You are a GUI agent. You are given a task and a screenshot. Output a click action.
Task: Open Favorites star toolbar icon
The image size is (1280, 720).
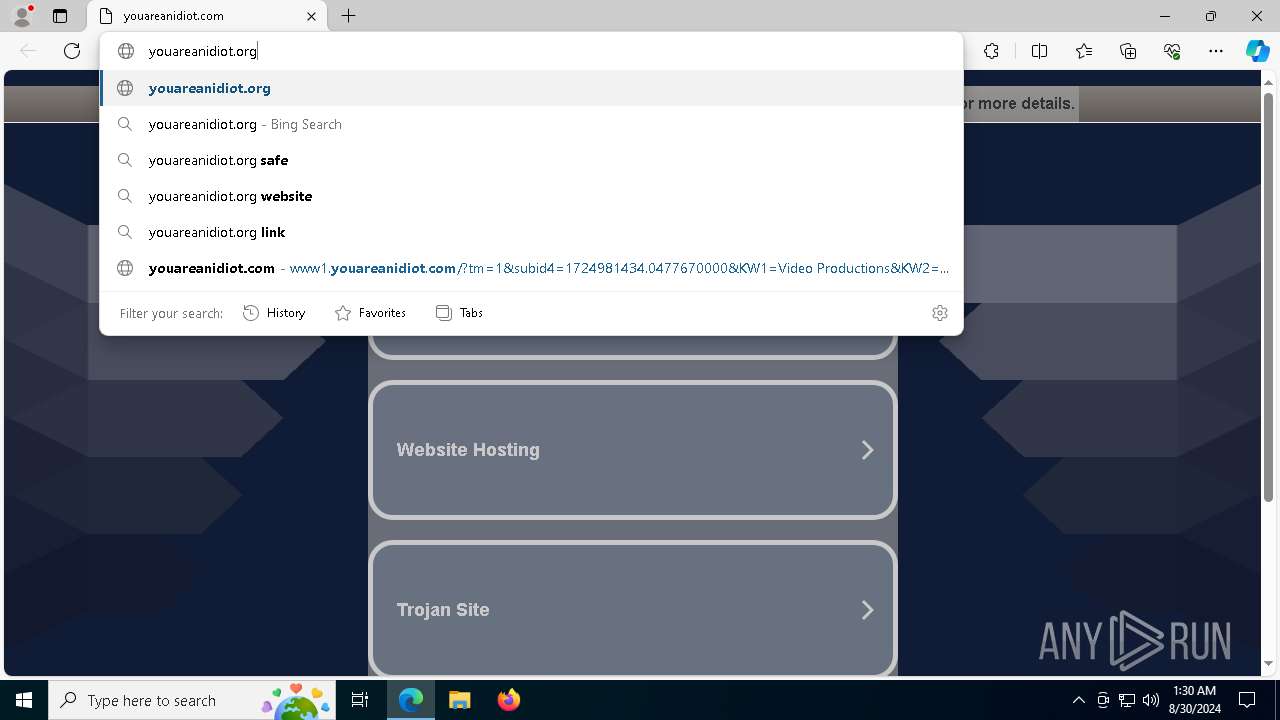coord(1084,51)
